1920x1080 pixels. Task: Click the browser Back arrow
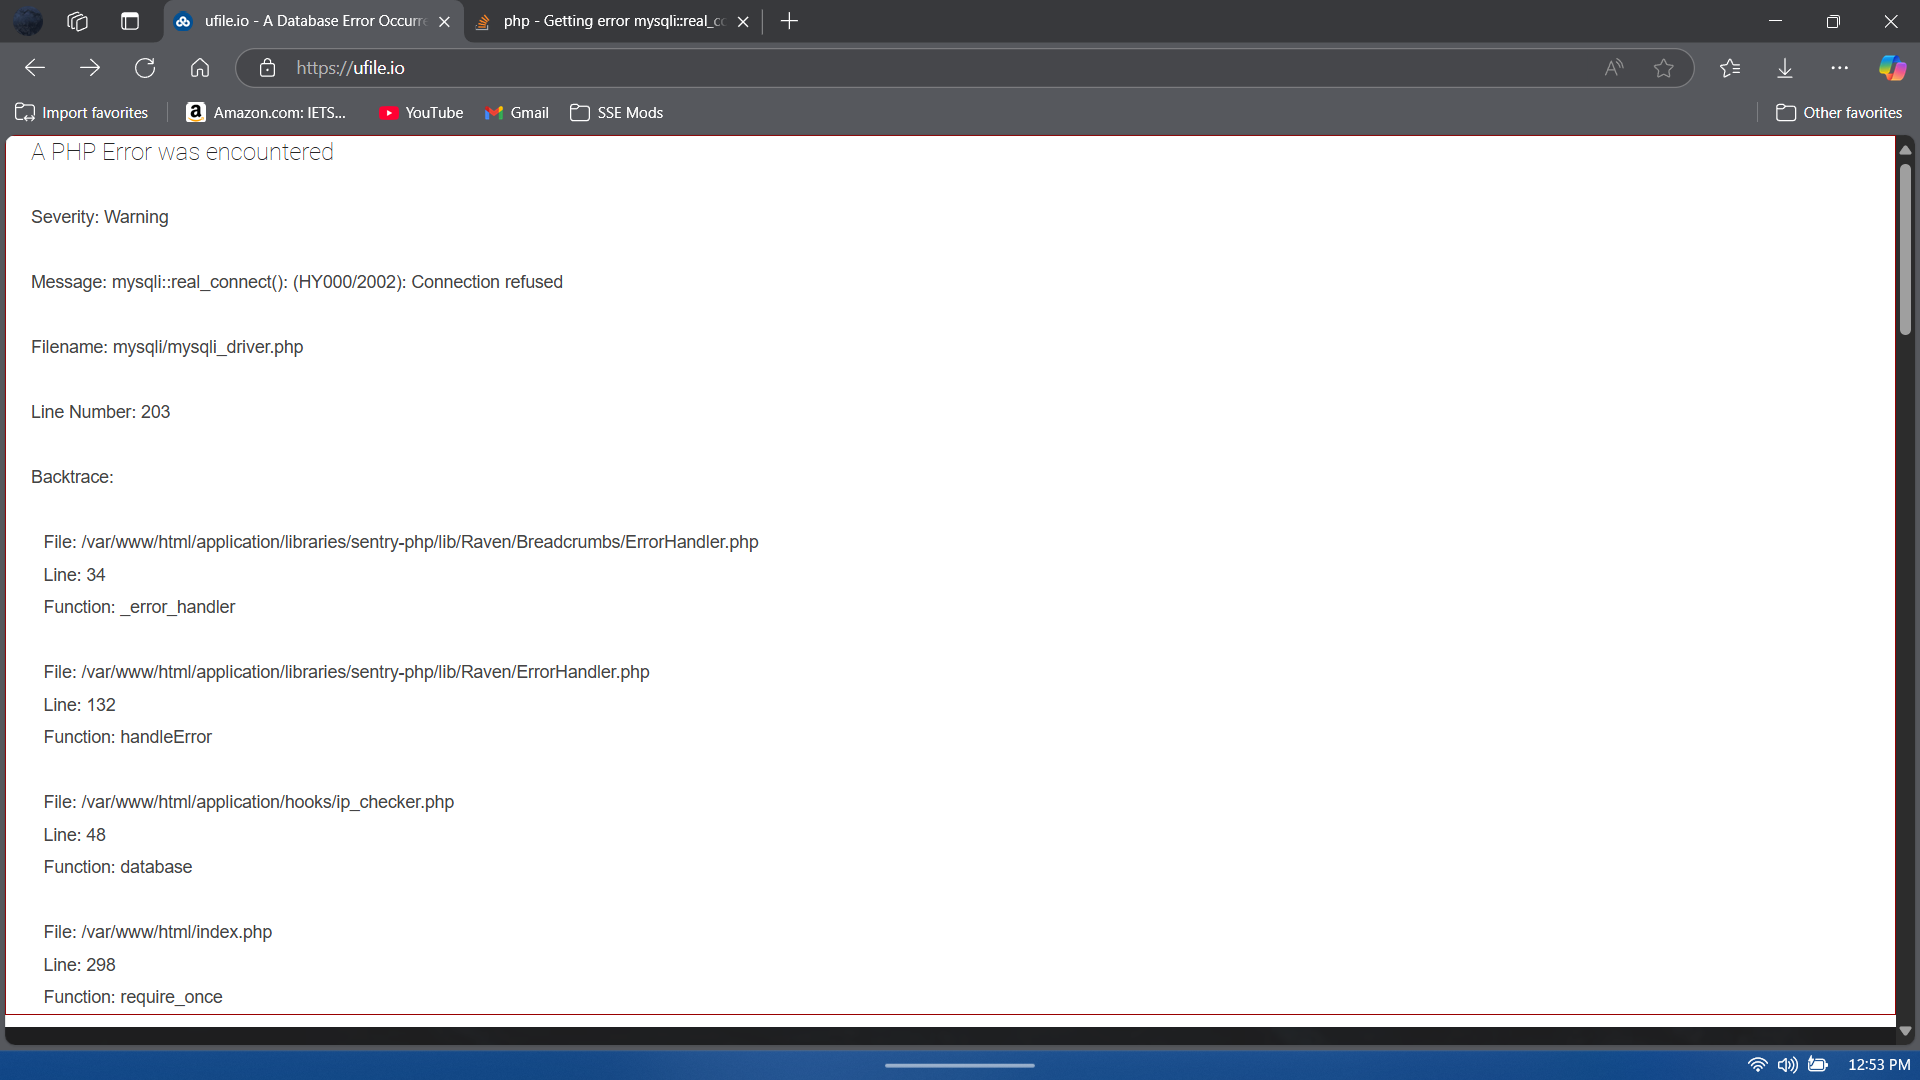coord(35,68)
